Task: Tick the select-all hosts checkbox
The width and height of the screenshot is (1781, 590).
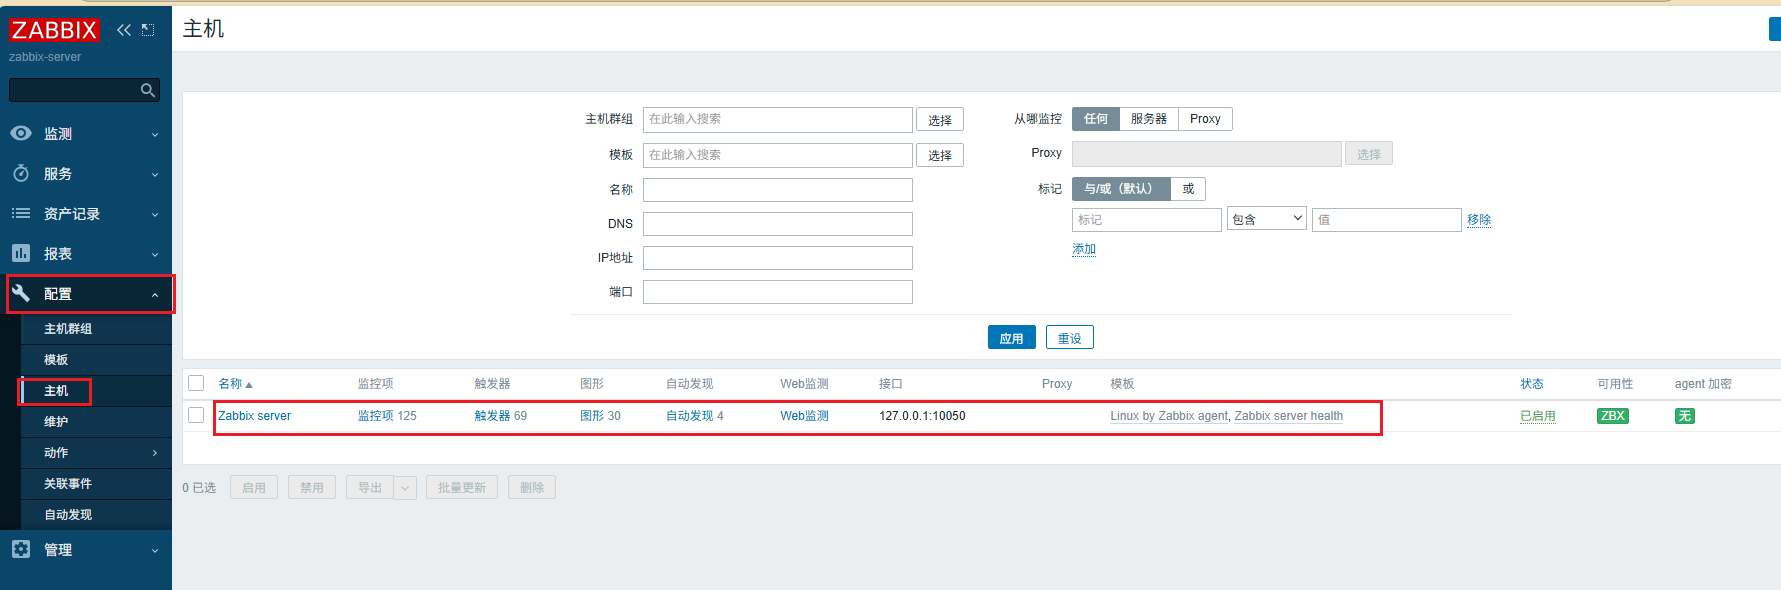Action: (x=196, y=383)
